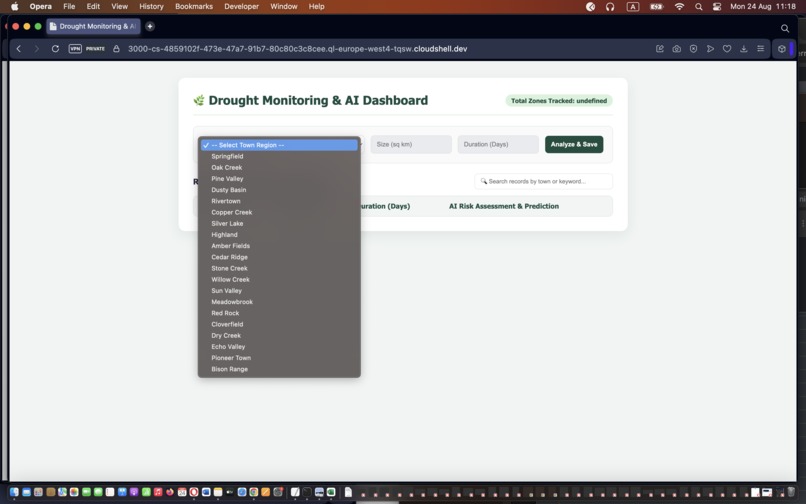Bookmark page with heart icon

[x=727, y=49]
